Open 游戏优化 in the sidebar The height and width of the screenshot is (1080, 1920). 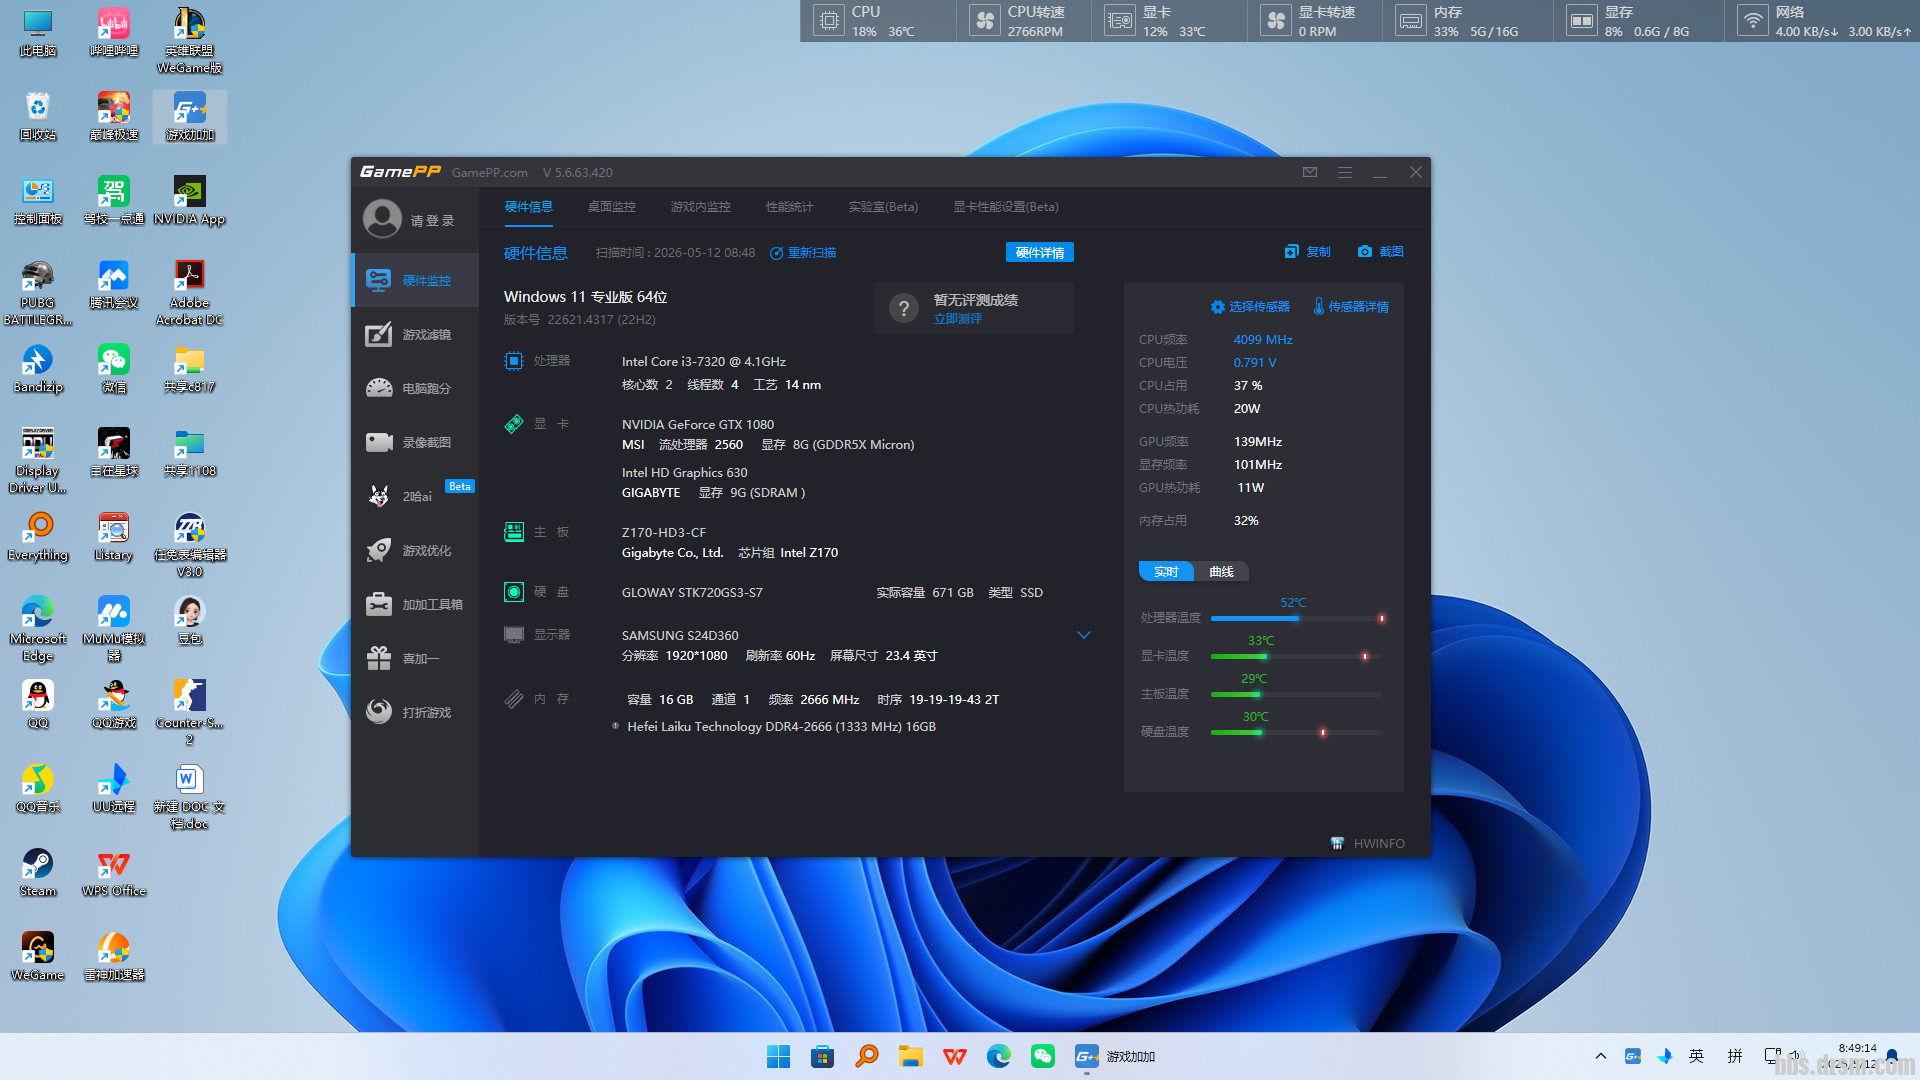[x=416, y=551]
